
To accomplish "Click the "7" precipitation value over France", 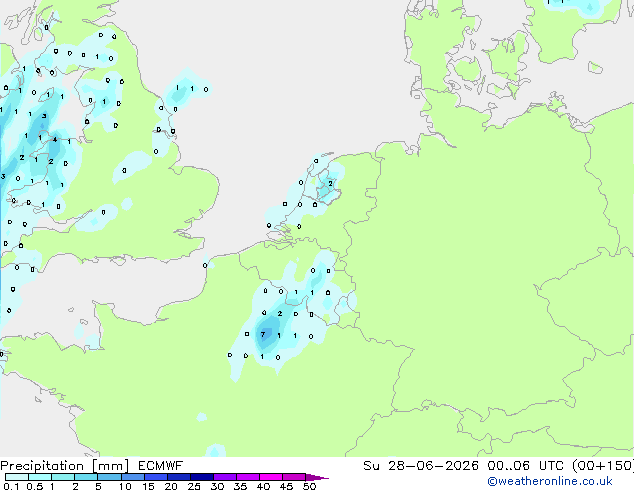I will pyautogui.click(x=263, y=334).
